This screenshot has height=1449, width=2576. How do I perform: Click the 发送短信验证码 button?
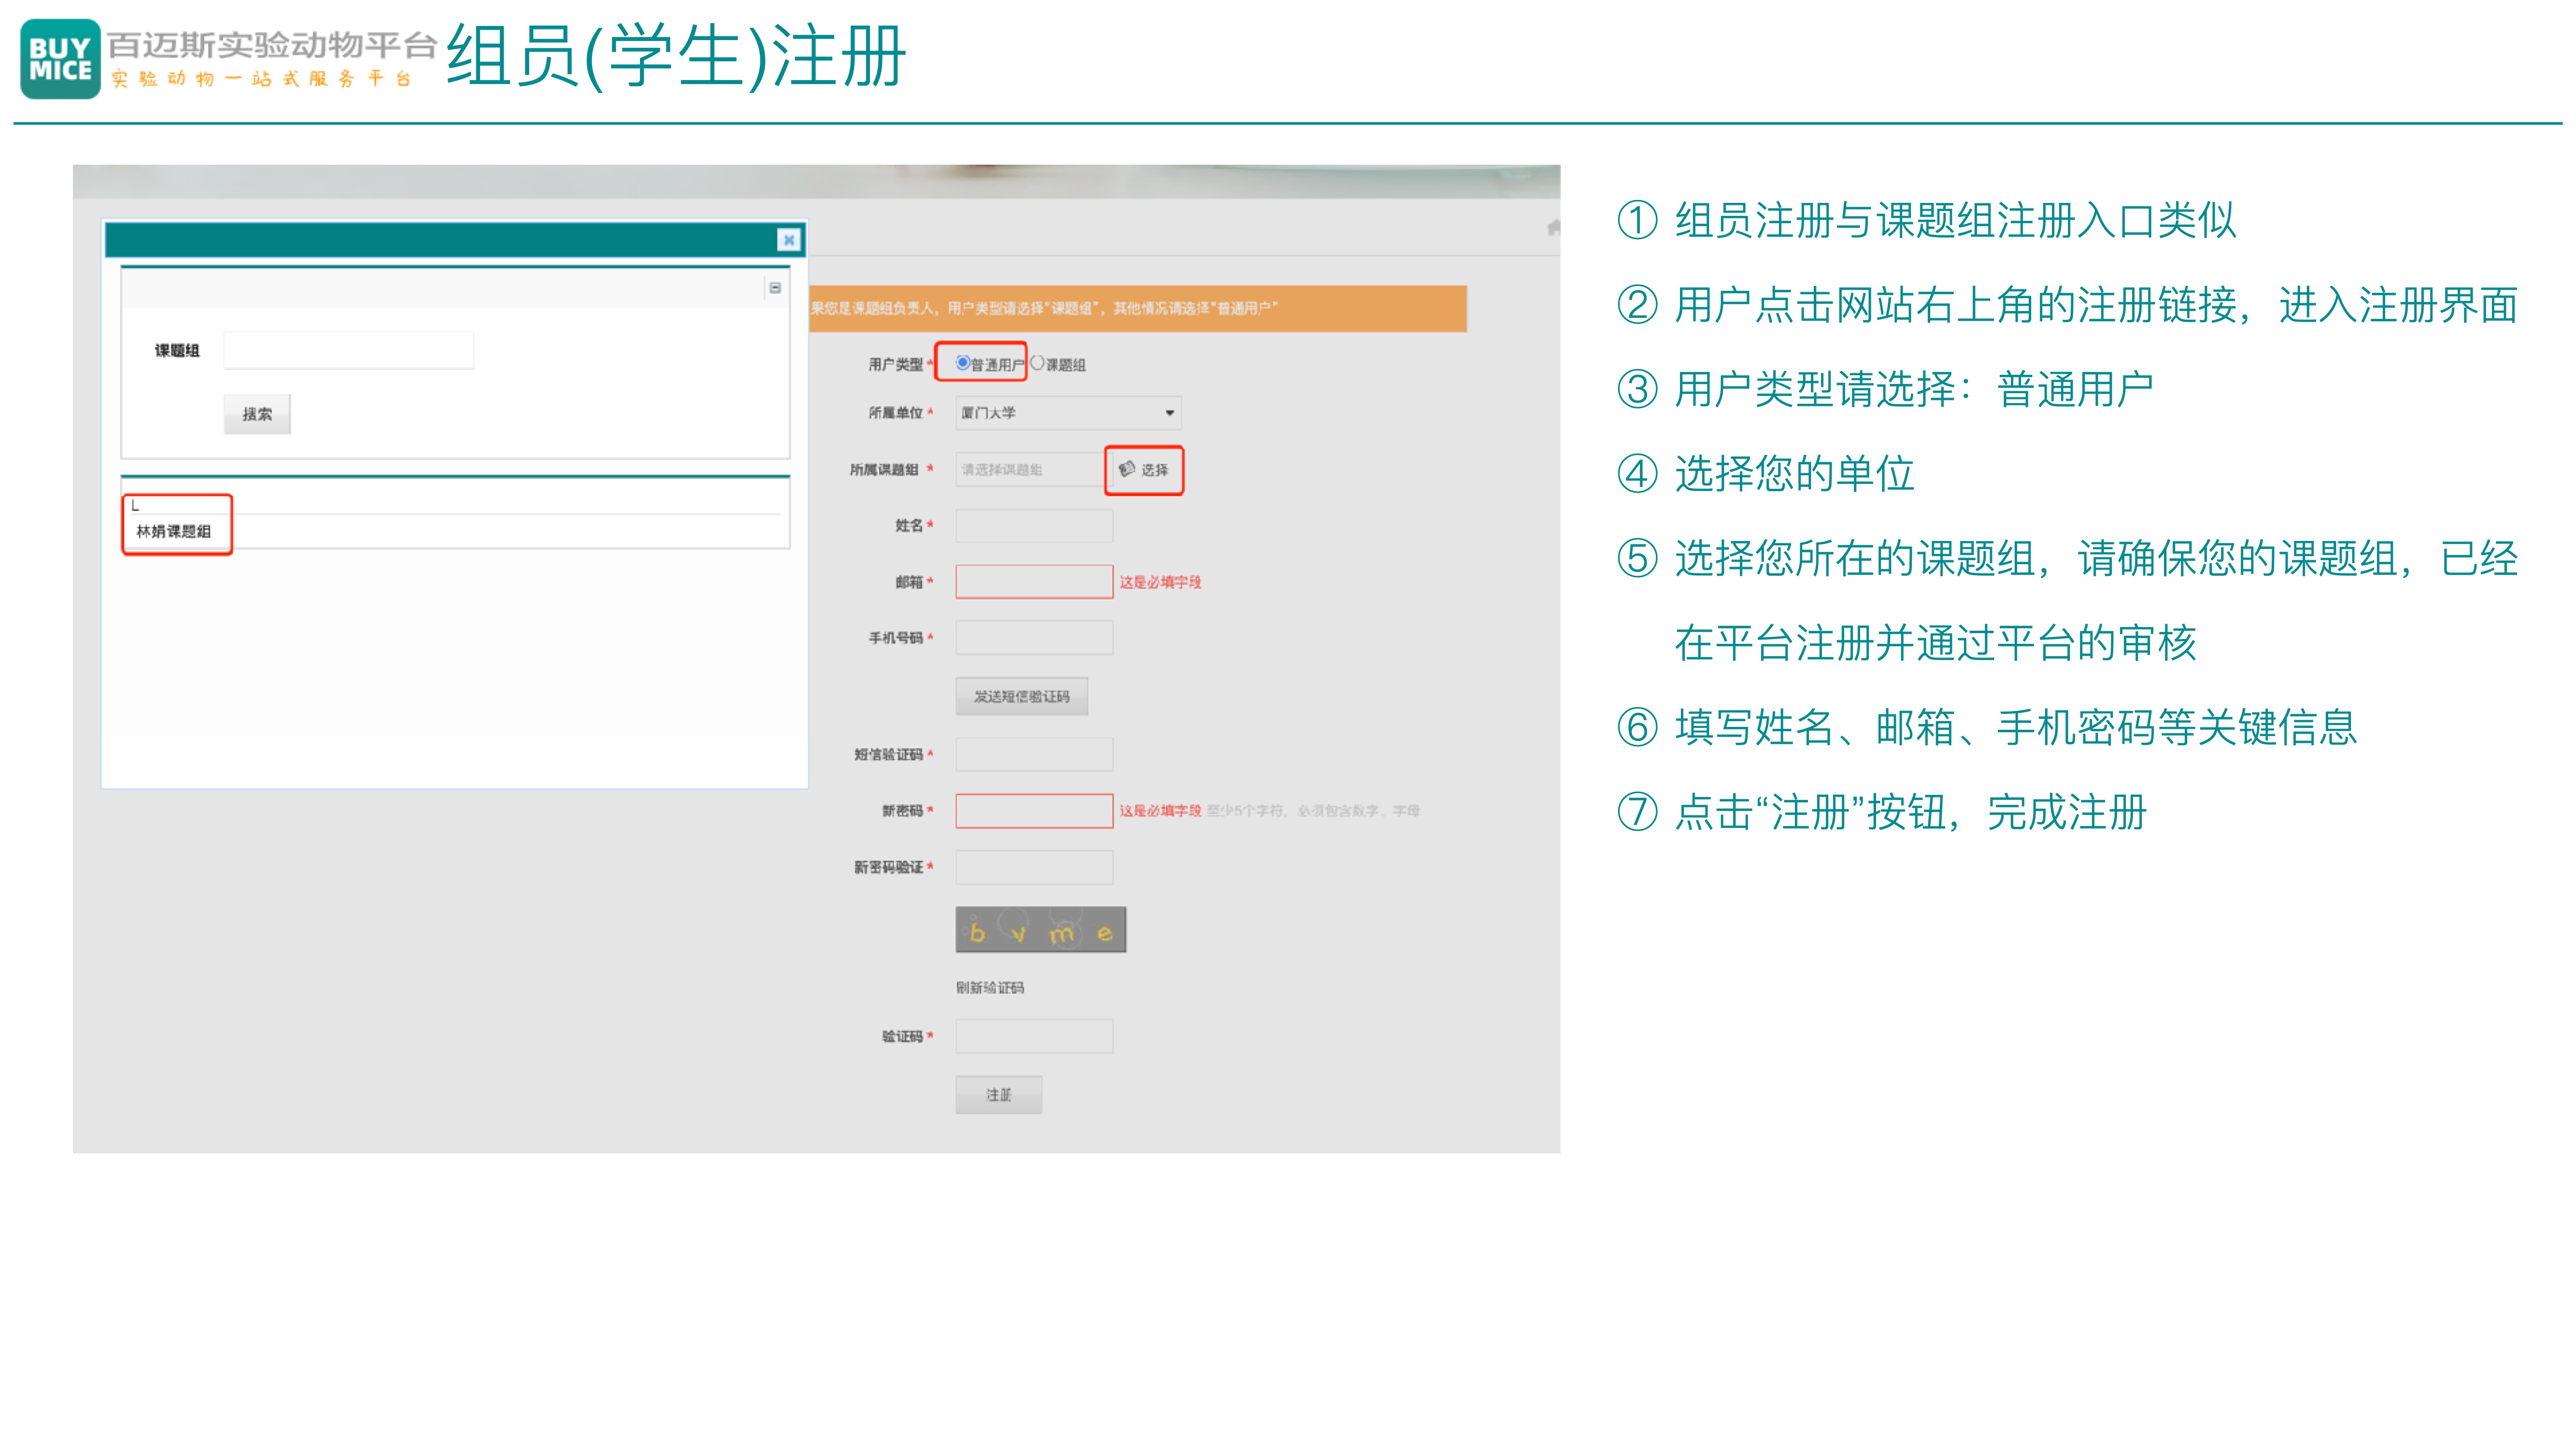1021,697
